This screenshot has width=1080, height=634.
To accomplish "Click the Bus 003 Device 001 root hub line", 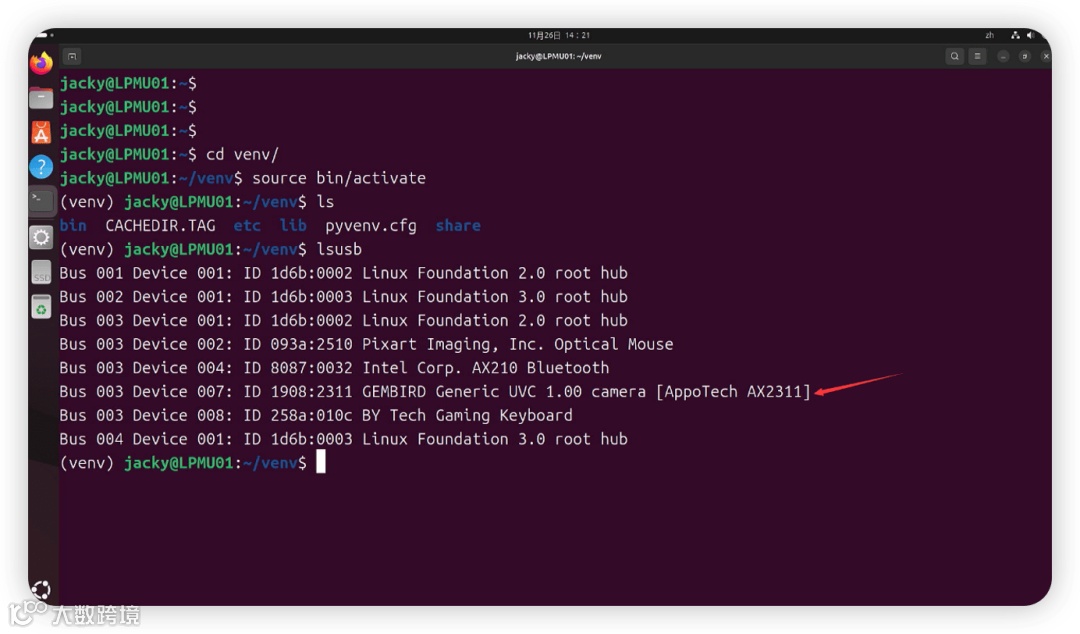I will pyautogui.click(x=344, y=320).
